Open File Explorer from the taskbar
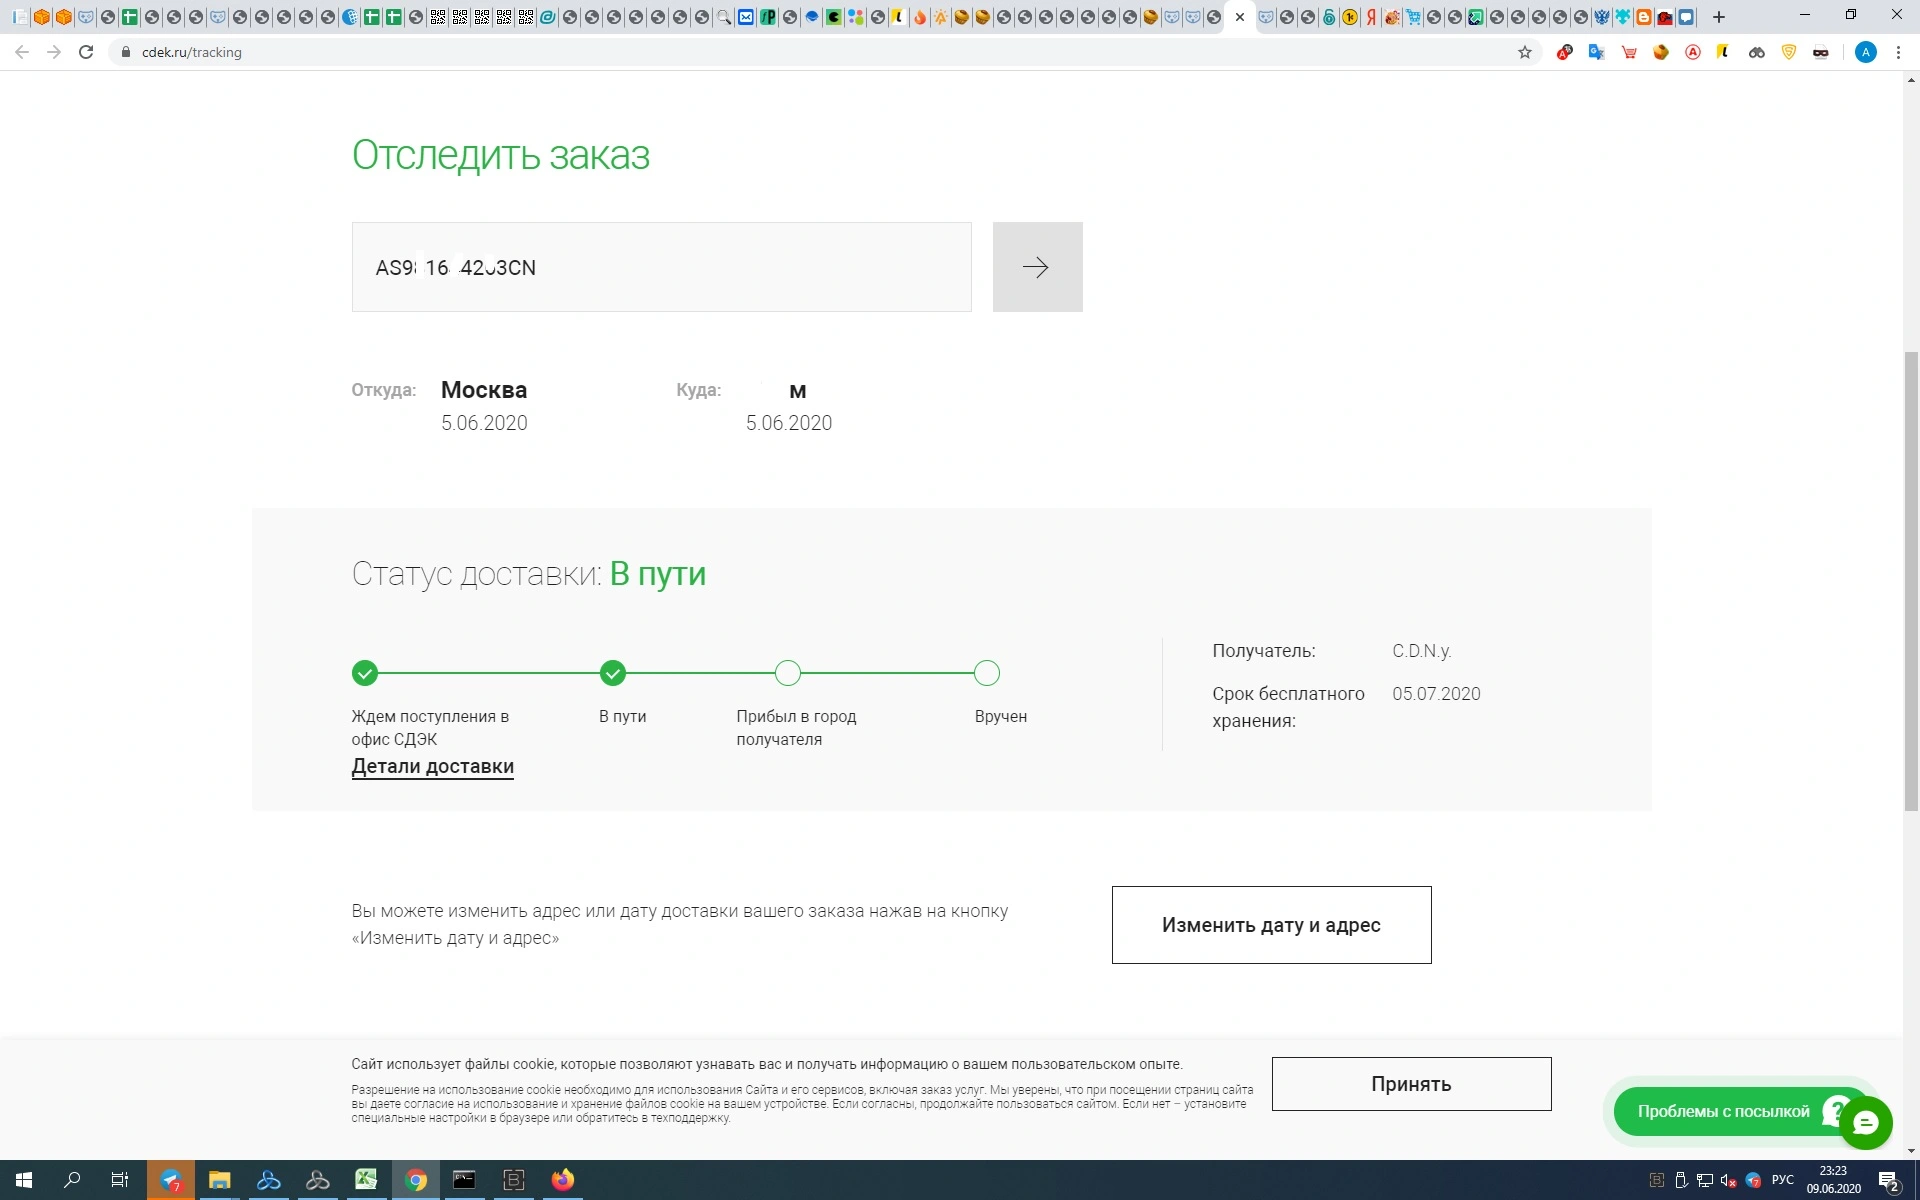 (220, 1180)
